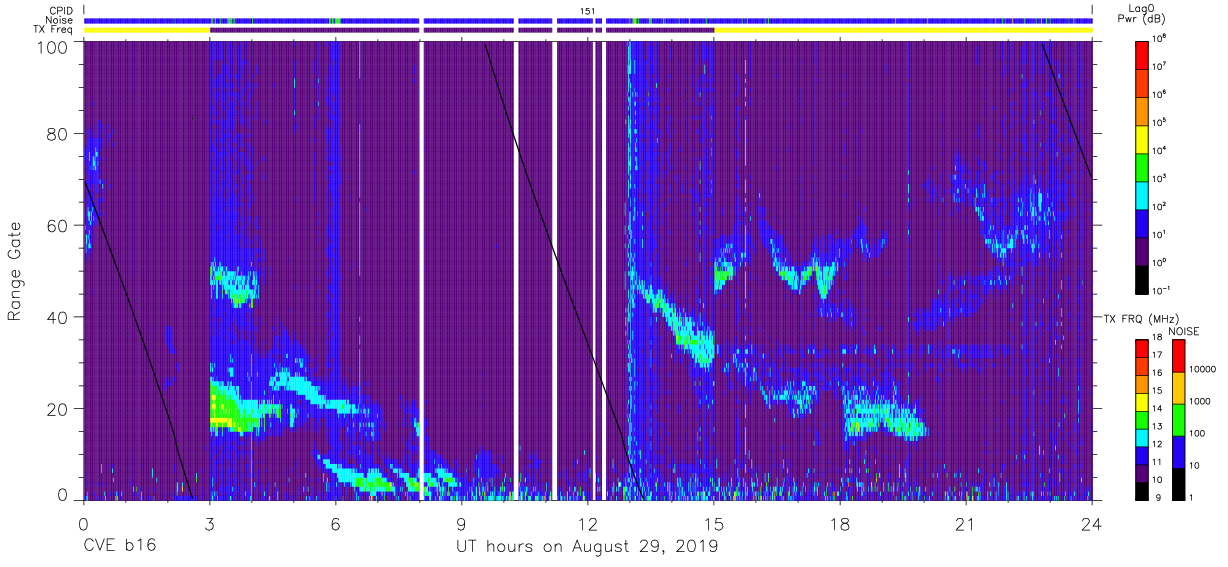1228x567 pixels.
Task: Click the green segment of the Lag0 Pwr colorbar
Action: 1143,167
